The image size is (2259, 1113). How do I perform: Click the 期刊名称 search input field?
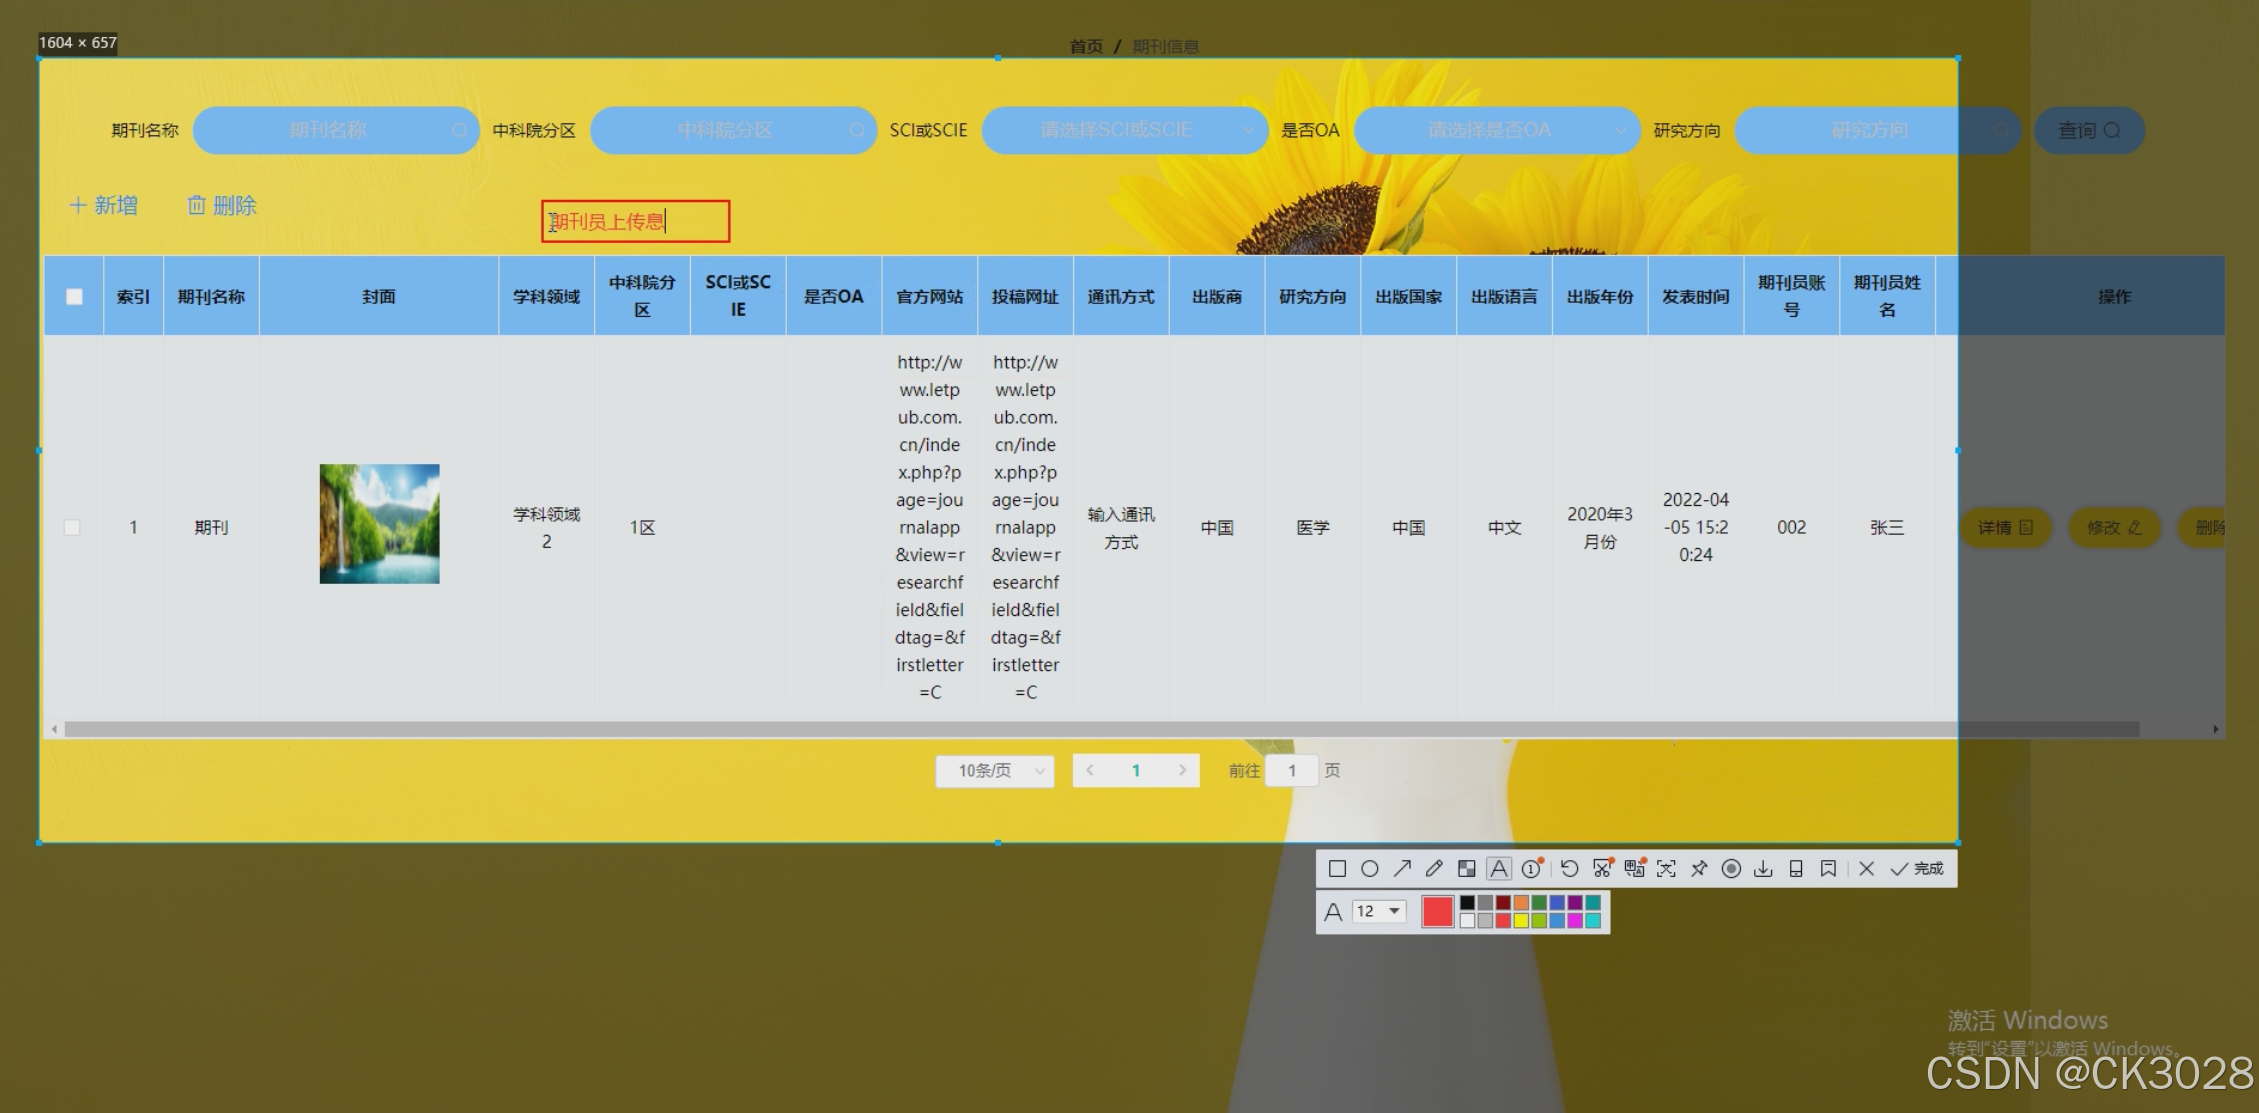335,131
